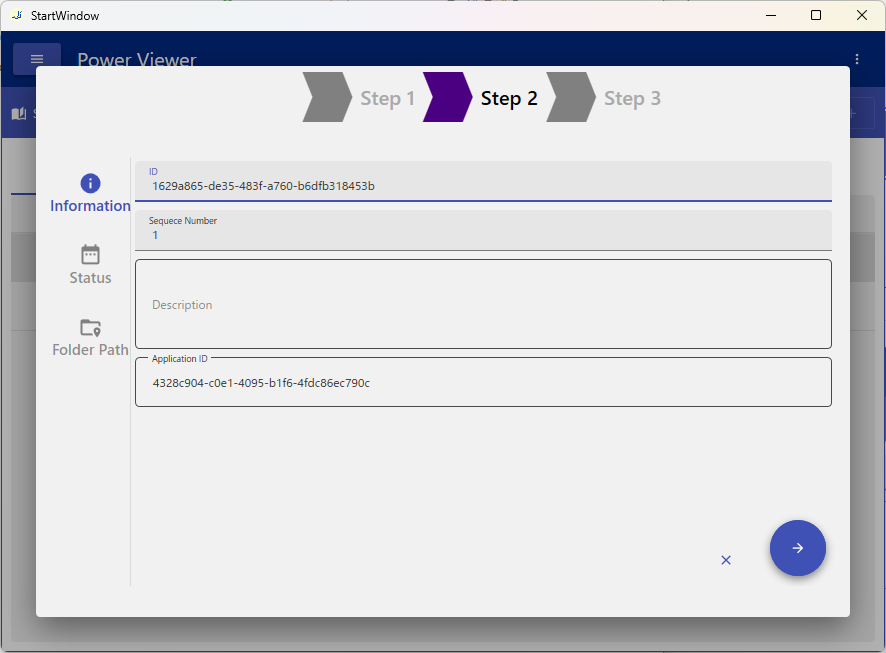Click the purple Step 2 chevron arrow
Viewport: 886px width, 653px height.
447,98
